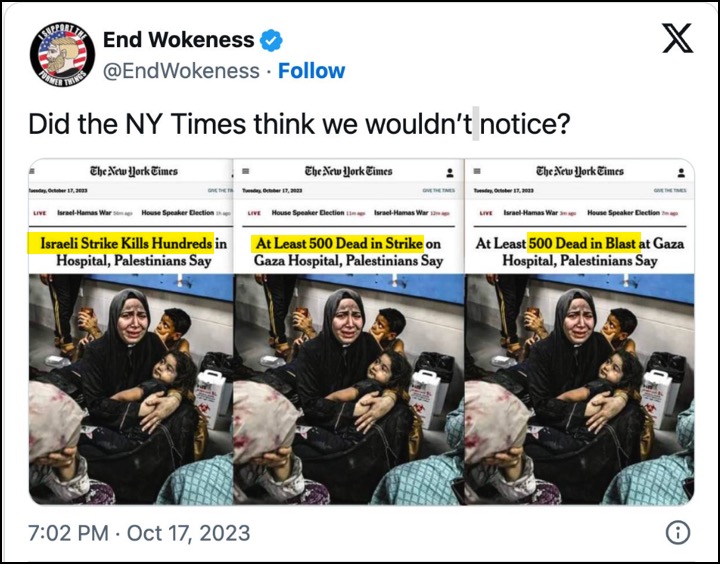Click the End Wokeness profile avatar
This screenshot has height=564, width=720.
click(x=62, y=54)
